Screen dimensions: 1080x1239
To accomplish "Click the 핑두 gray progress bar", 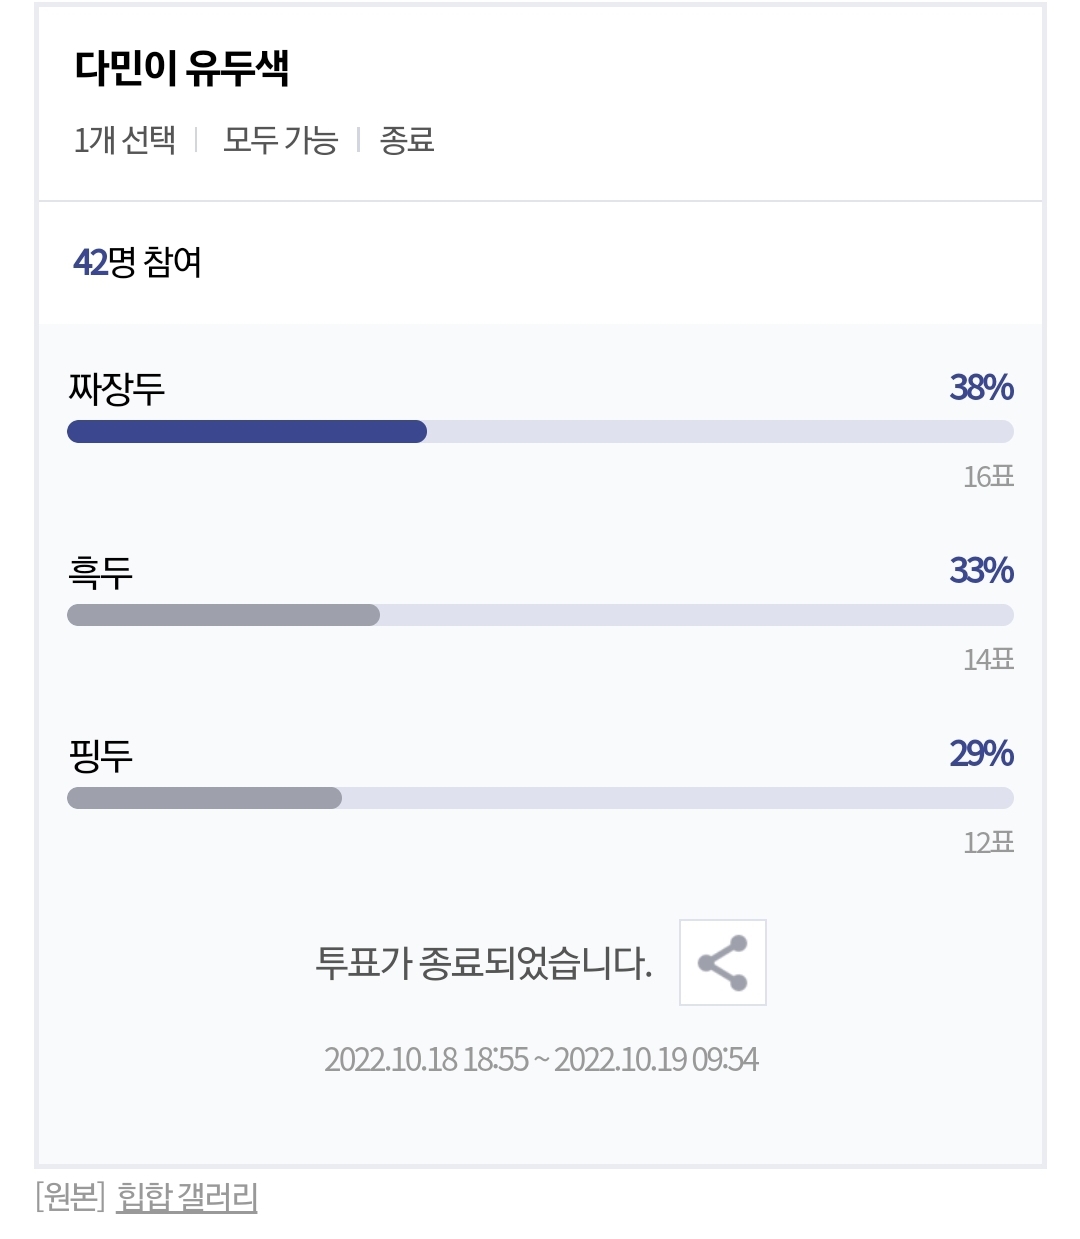I will point(204,798).
